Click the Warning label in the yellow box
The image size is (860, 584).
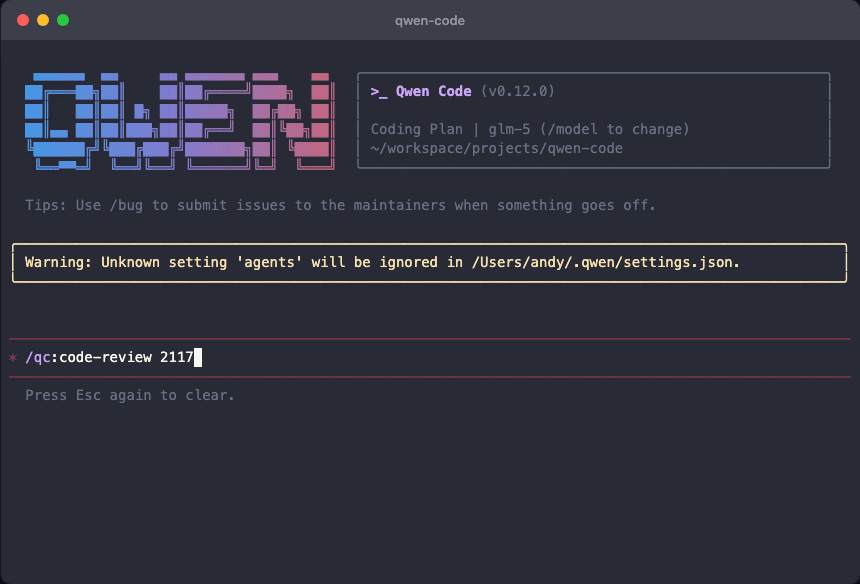(x=58, y=262)
